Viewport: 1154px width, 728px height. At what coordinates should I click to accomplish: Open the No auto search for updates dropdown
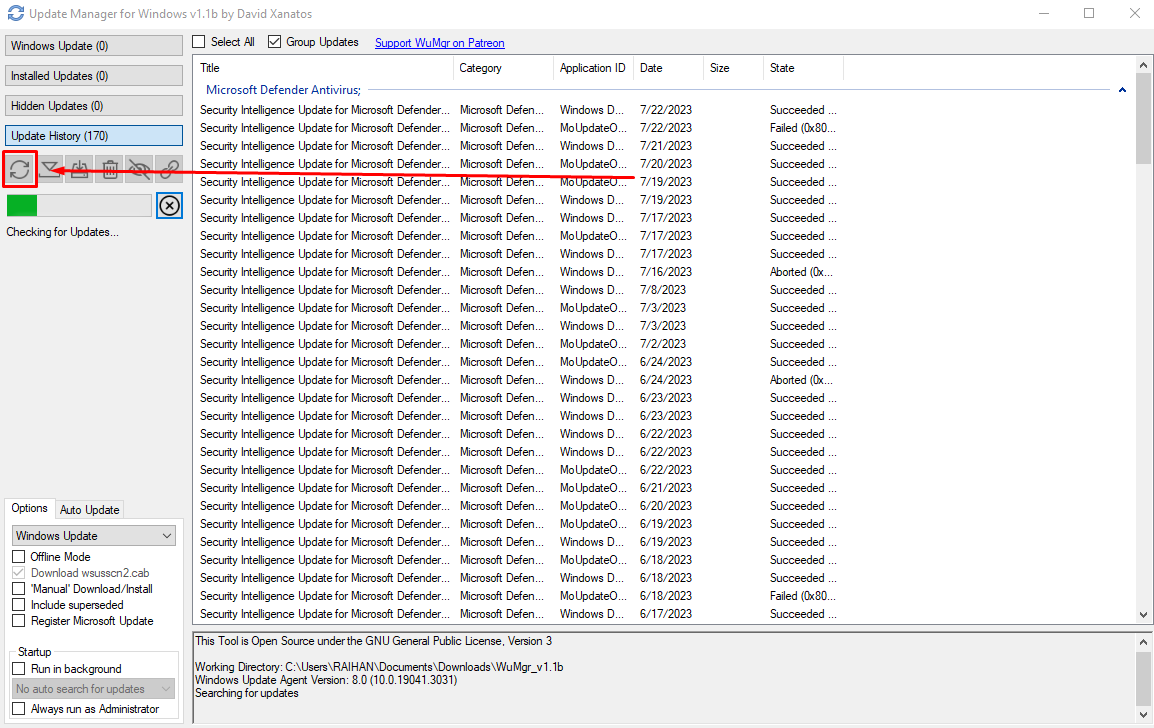click(94, 689)
